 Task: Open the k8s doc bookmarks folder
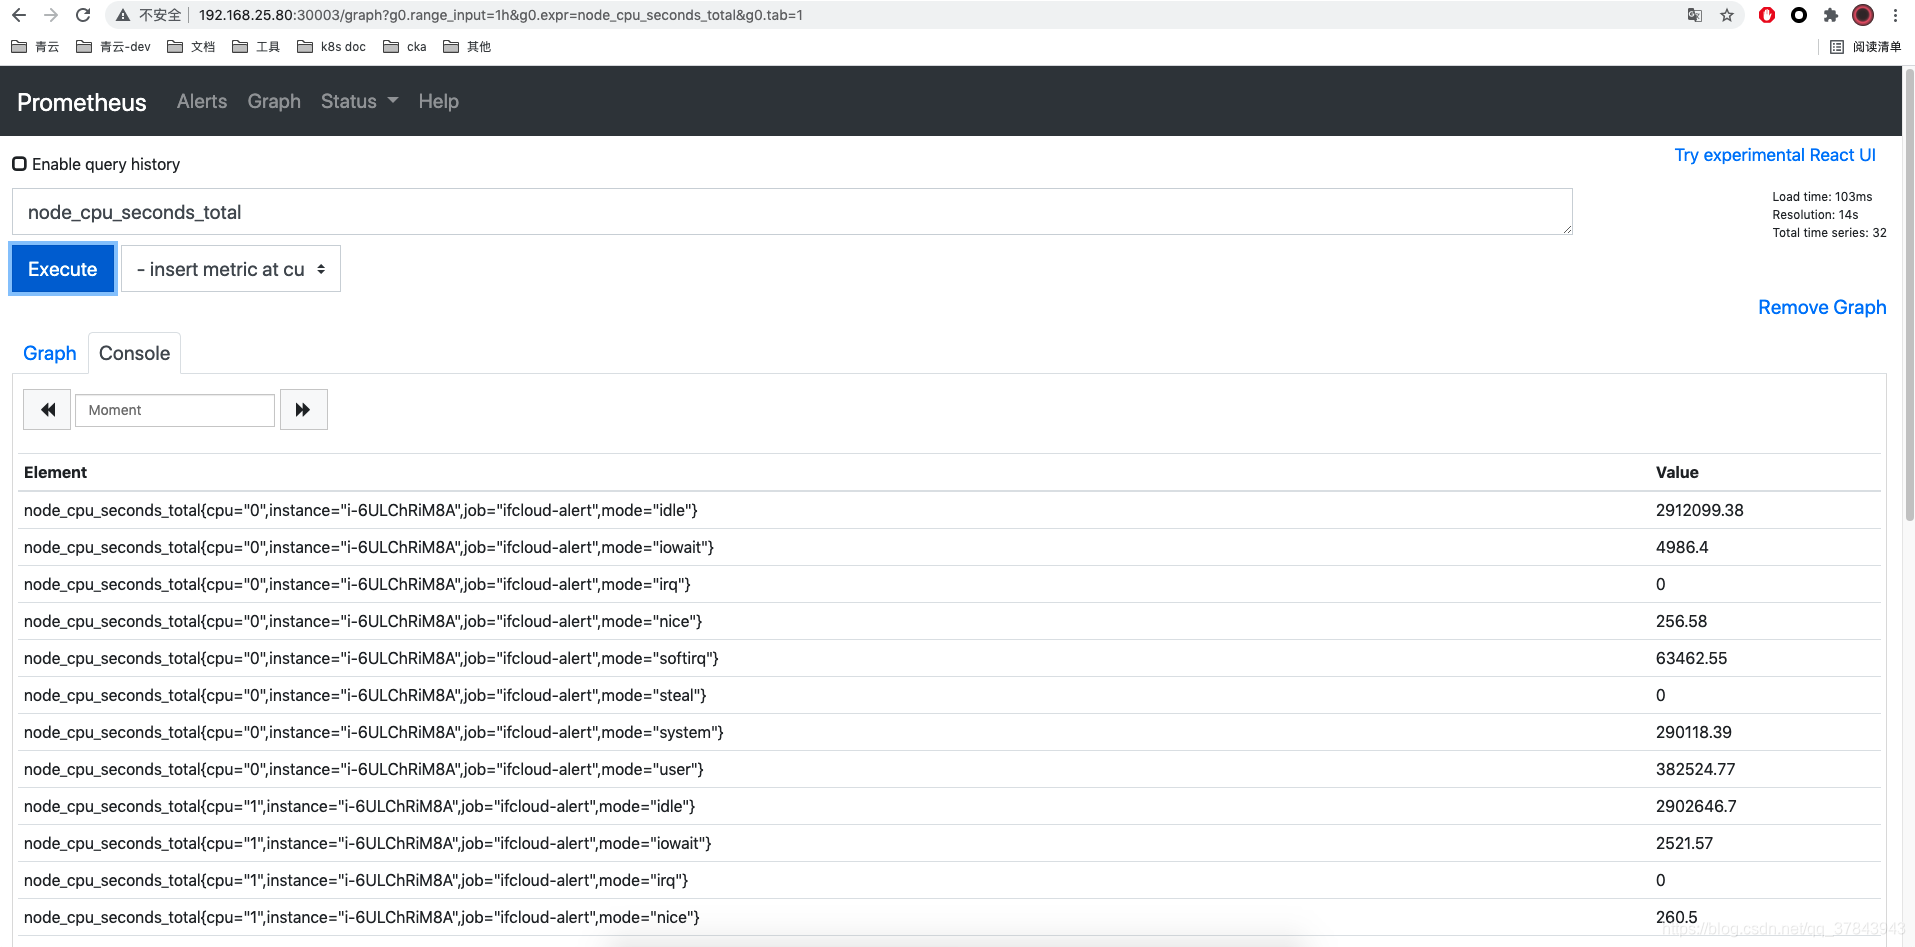(331, 47)
